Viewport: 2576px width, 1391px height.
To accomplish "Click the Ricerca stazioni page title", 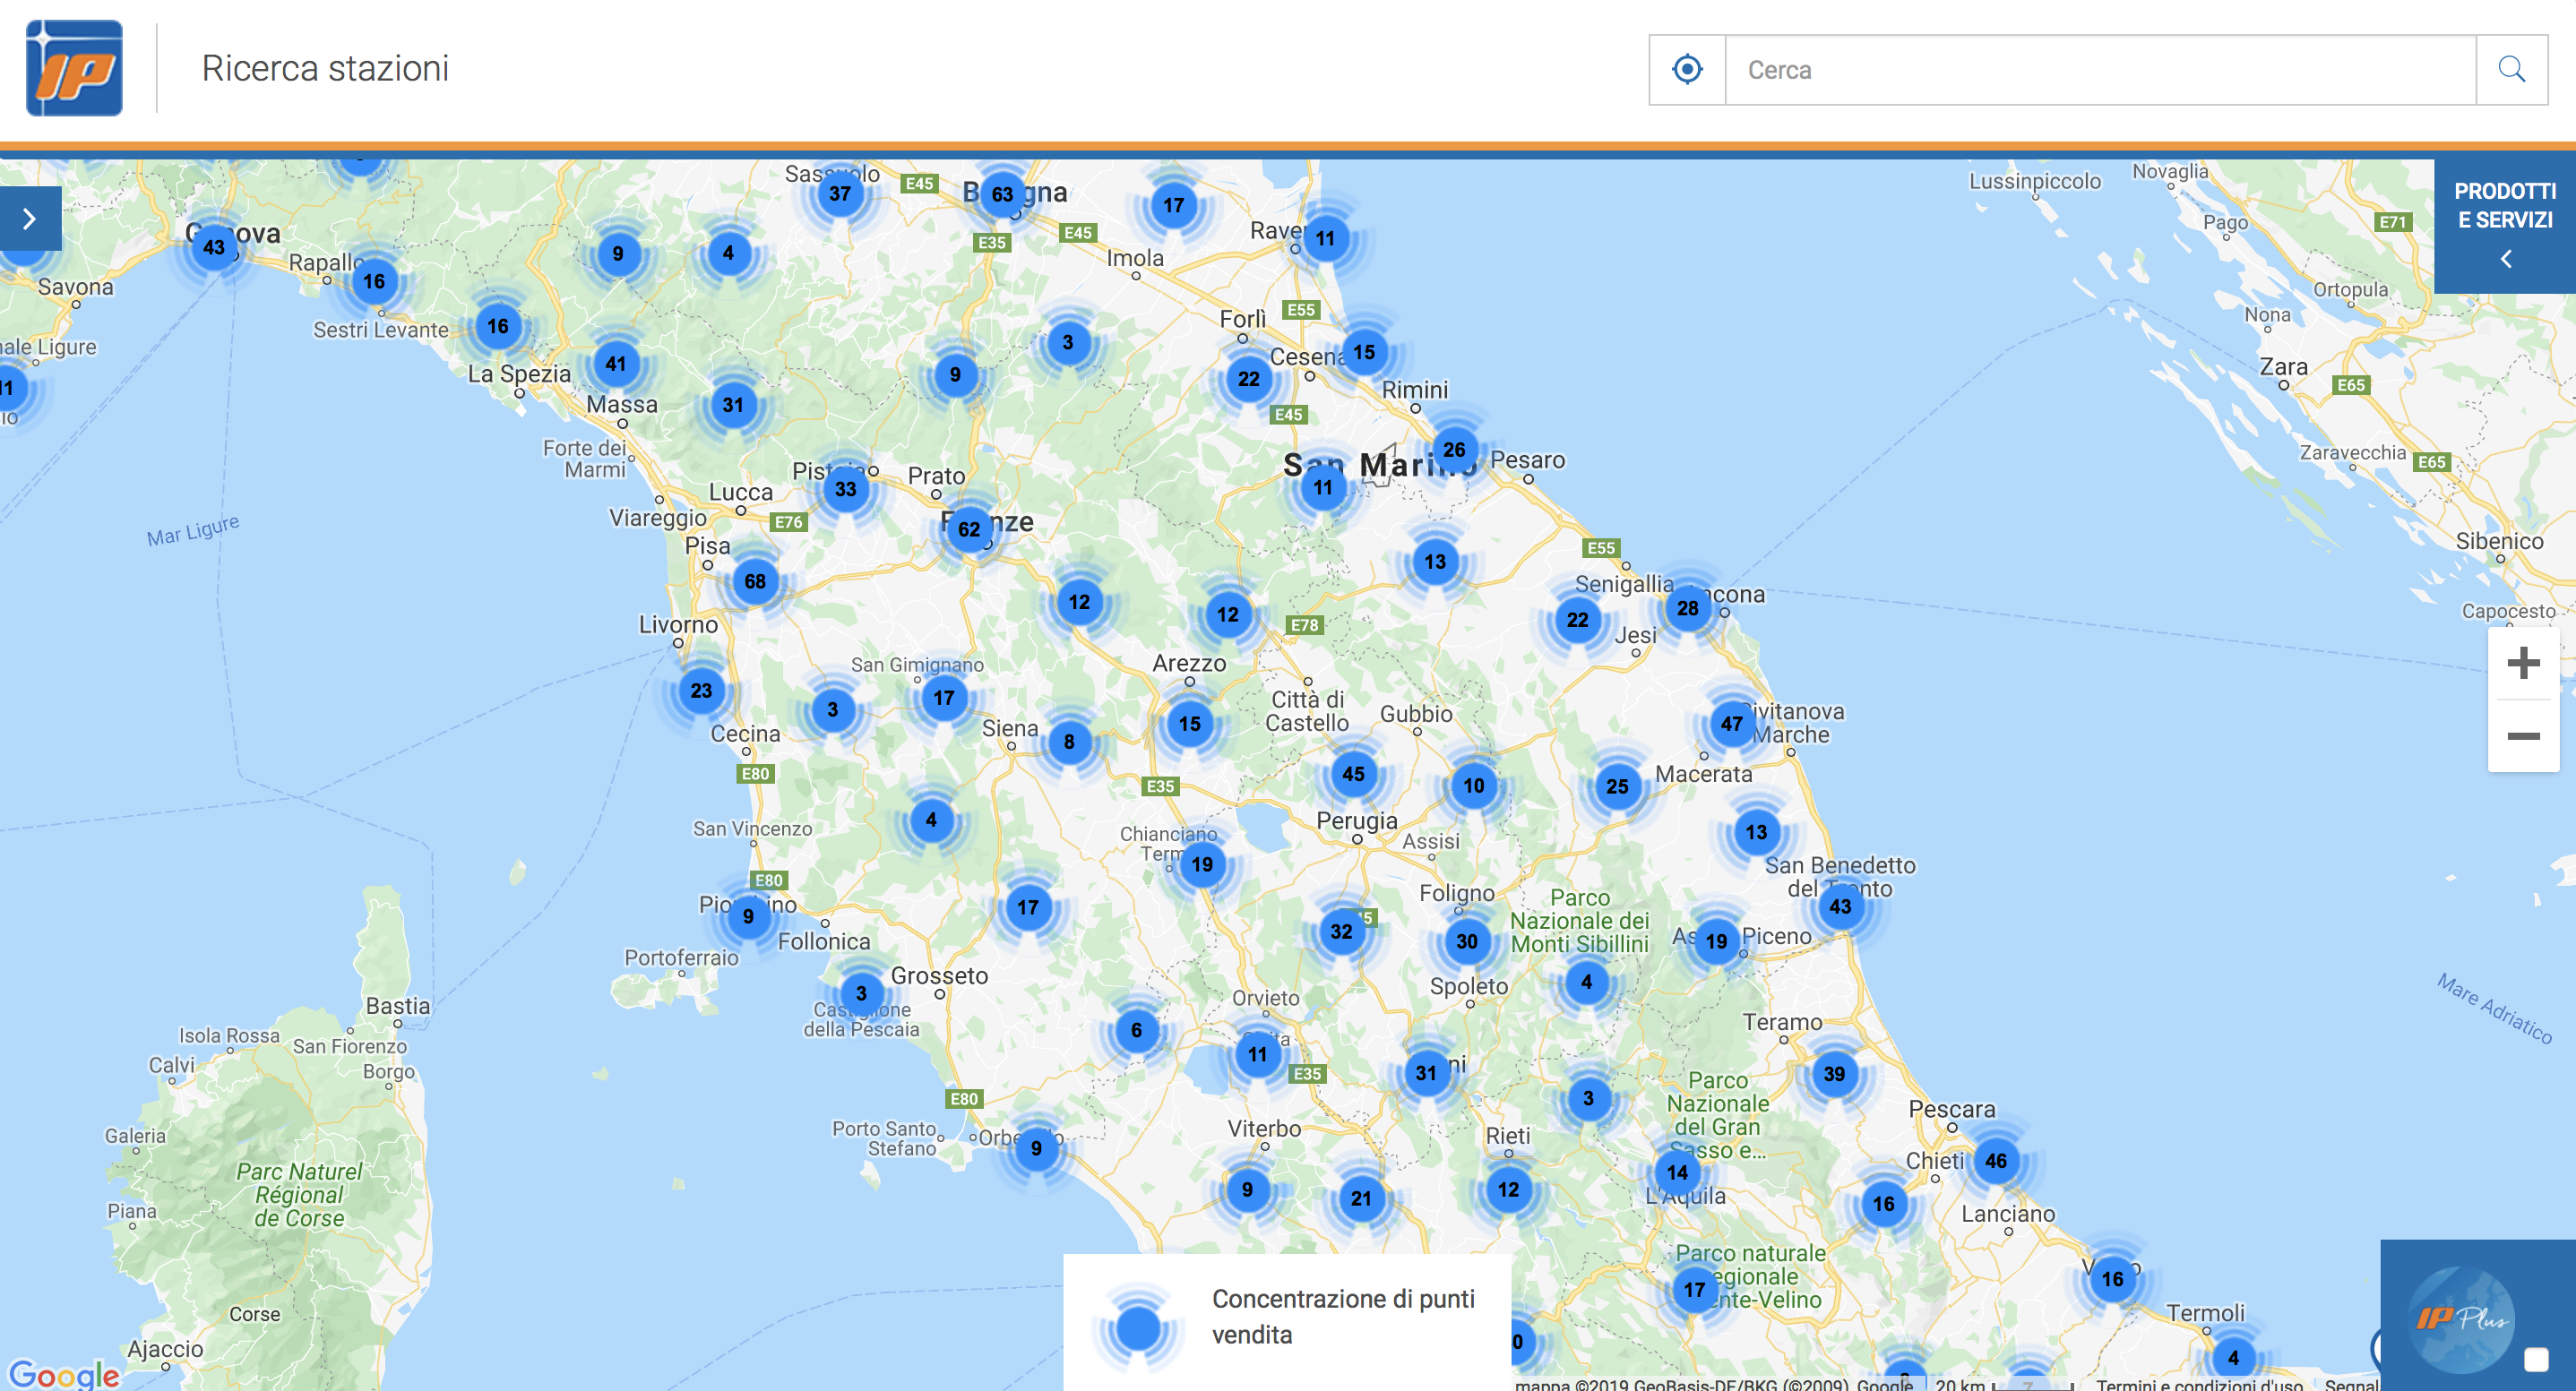I will [325, 68].
